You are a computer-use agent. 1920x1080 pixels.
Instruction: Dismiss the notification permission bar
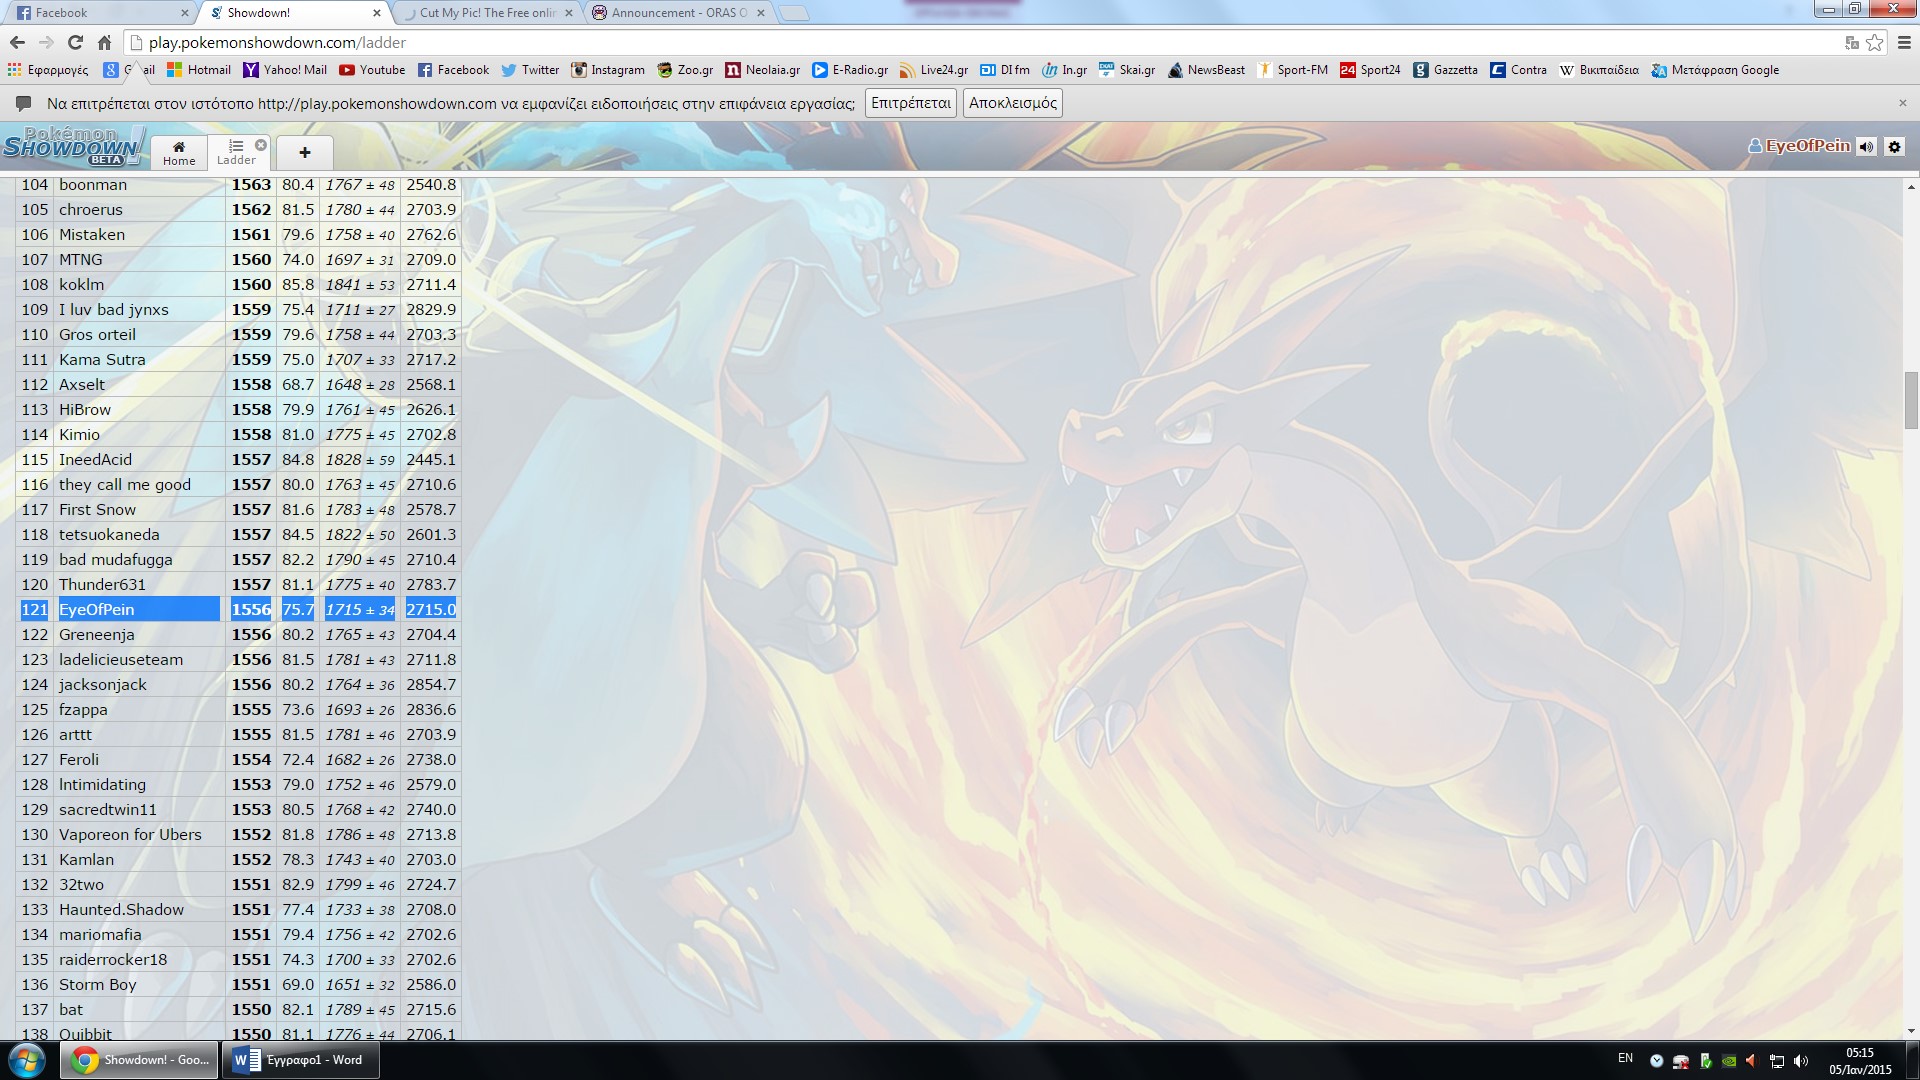(x=1902, y=103)
